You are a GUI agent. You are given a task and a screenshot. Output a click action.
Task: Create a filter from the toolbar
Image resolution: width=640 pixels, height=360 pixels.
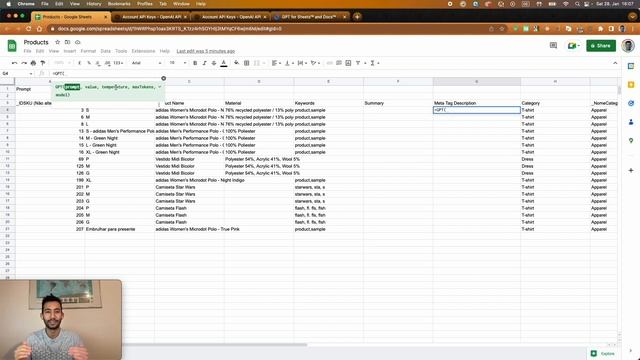[358, 63]
